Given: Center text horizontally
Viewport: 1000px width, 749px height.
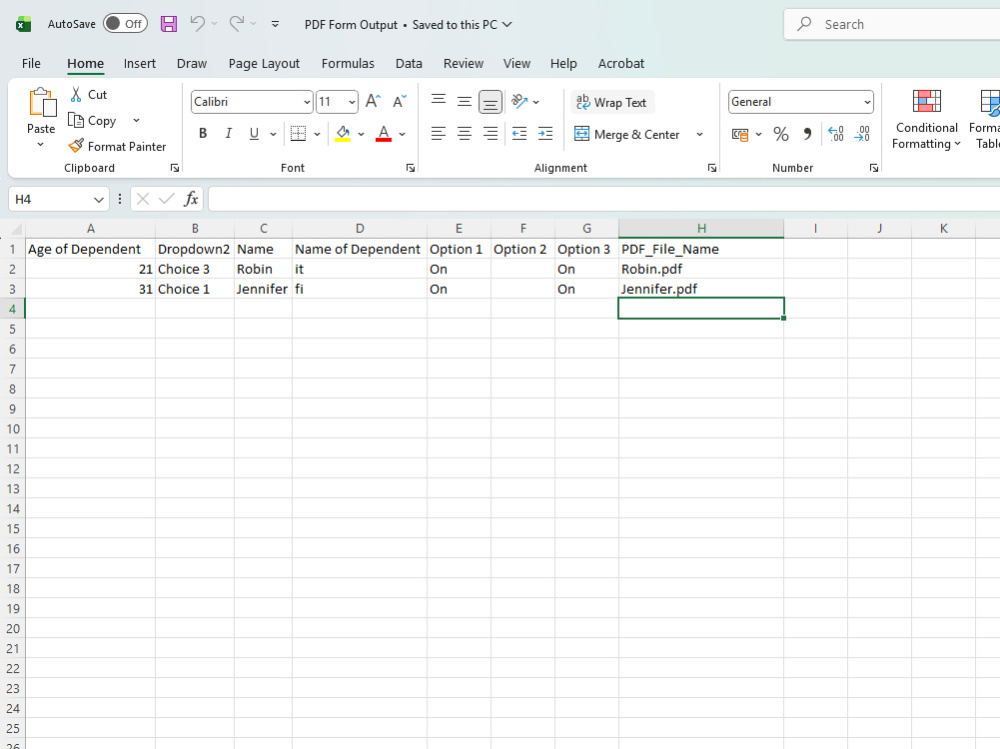Looking at the screenshot, I should 464,133.
